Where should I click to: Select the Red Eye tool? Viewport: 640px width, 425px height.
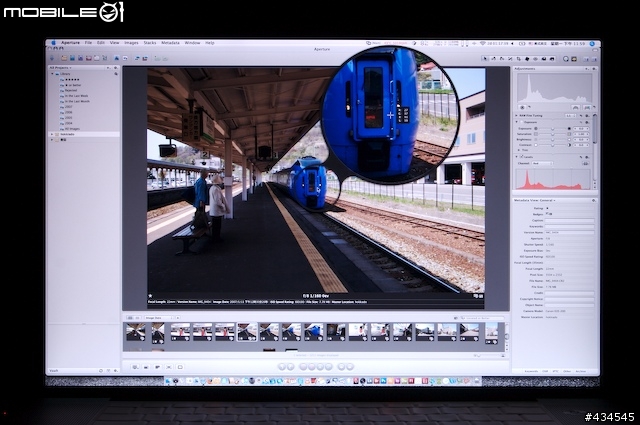(535, 59)
